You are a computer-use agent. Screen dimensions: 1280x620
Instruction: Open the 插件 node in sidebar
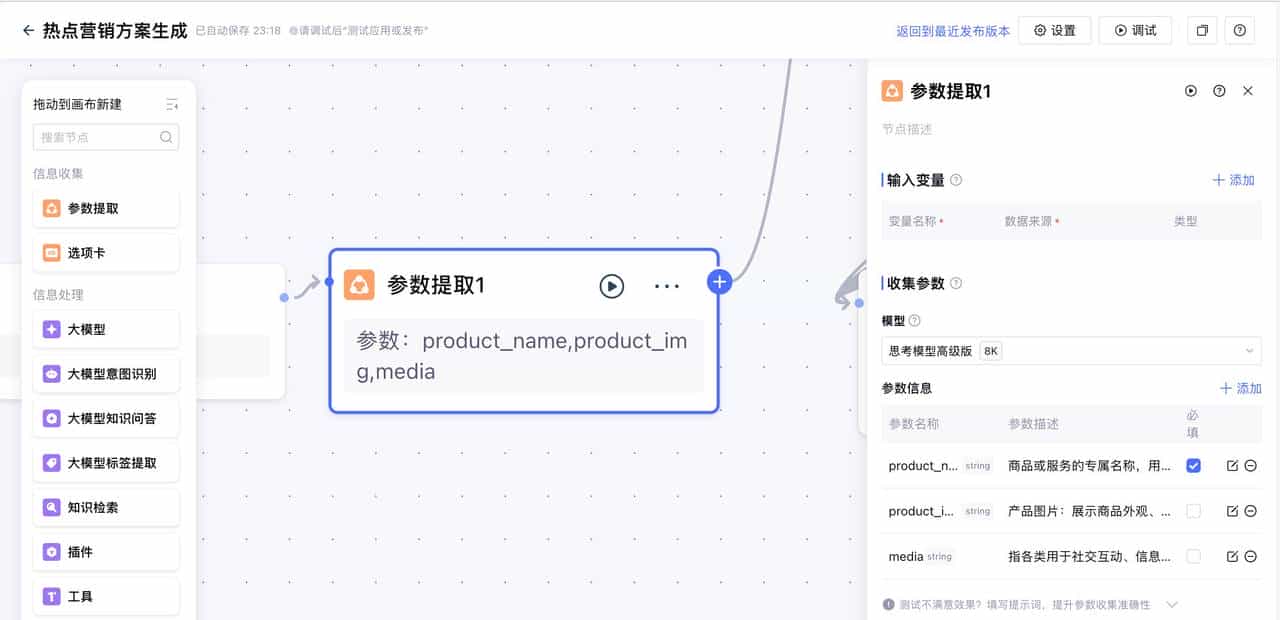(105, 551)
